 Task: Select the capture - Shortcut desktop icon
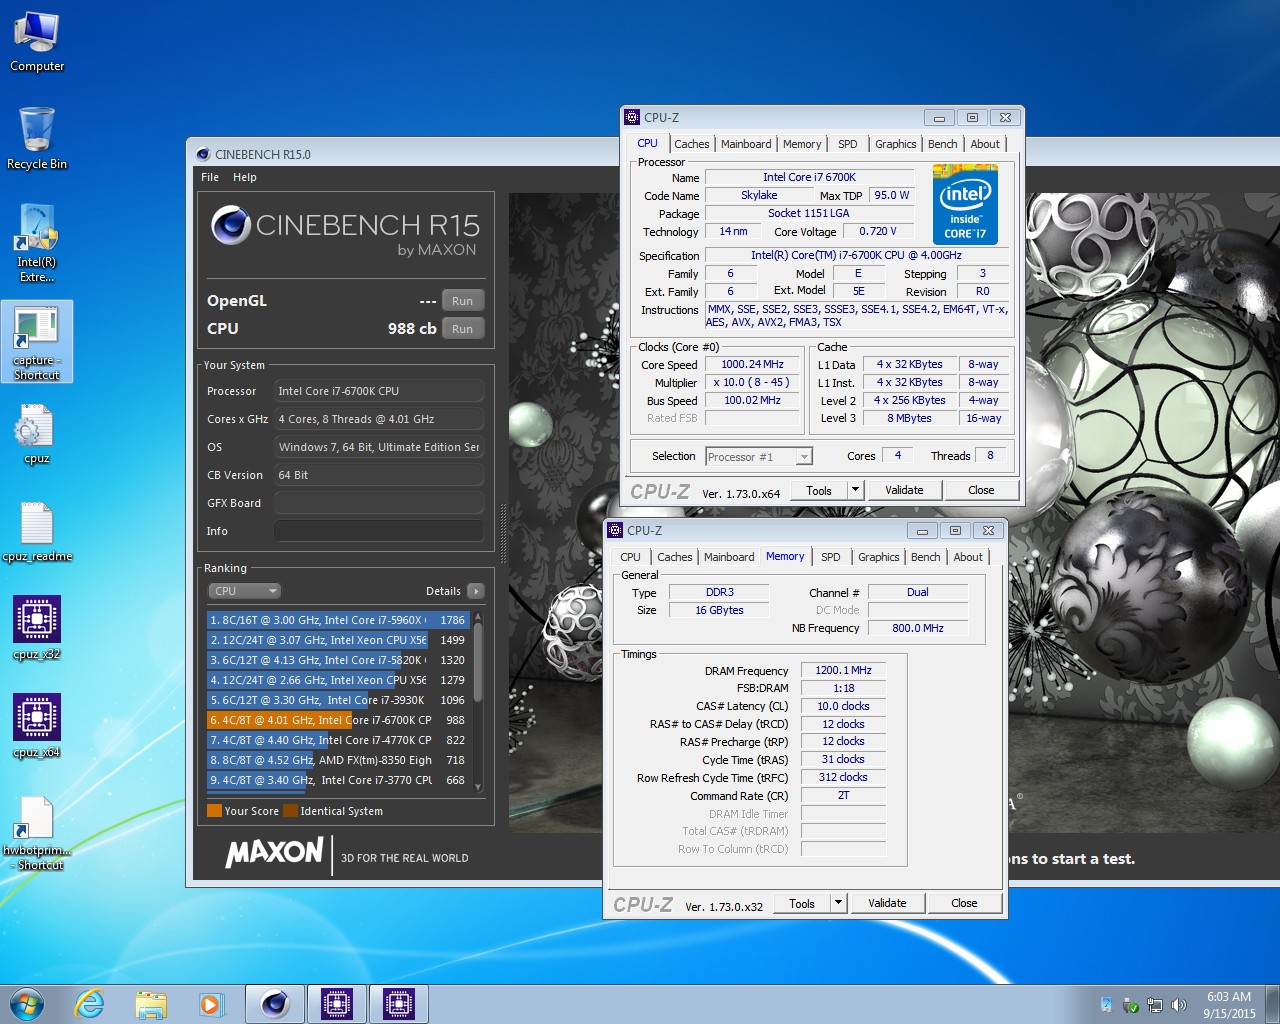click(37, 342)
